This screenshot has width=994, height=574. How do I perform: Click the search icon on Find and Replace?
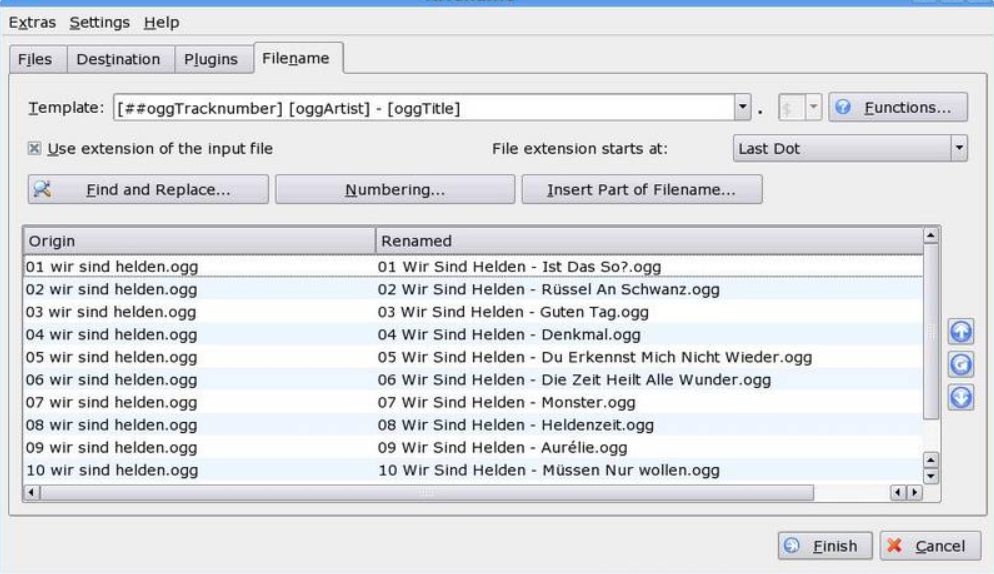42,189
